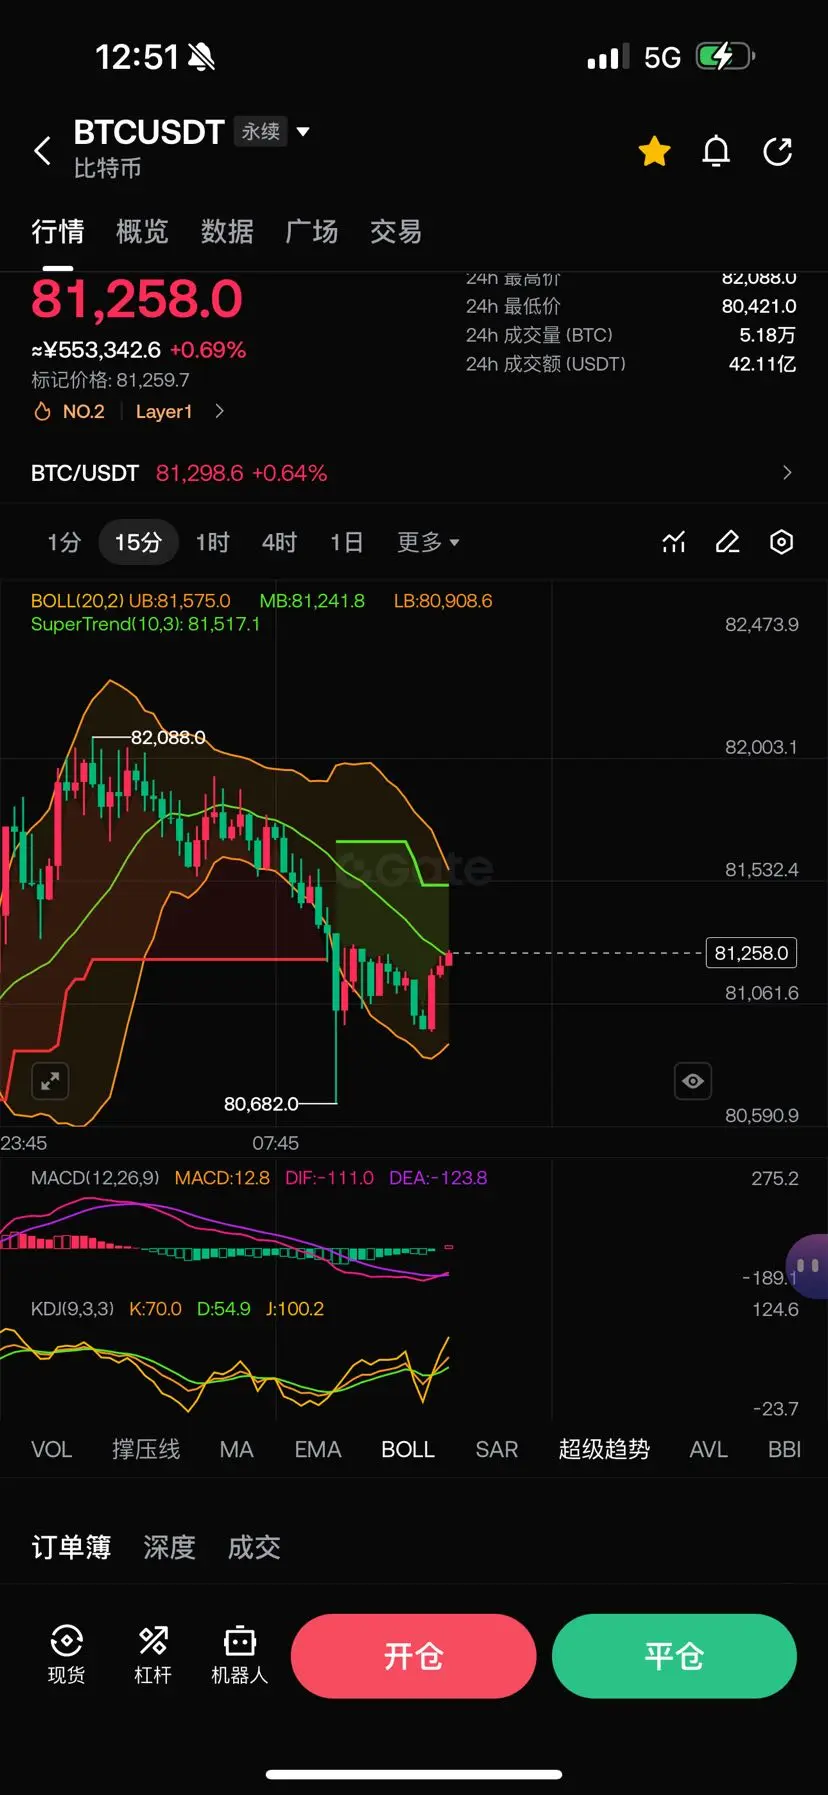Select the 1分 timeframe

click(64, 542)
